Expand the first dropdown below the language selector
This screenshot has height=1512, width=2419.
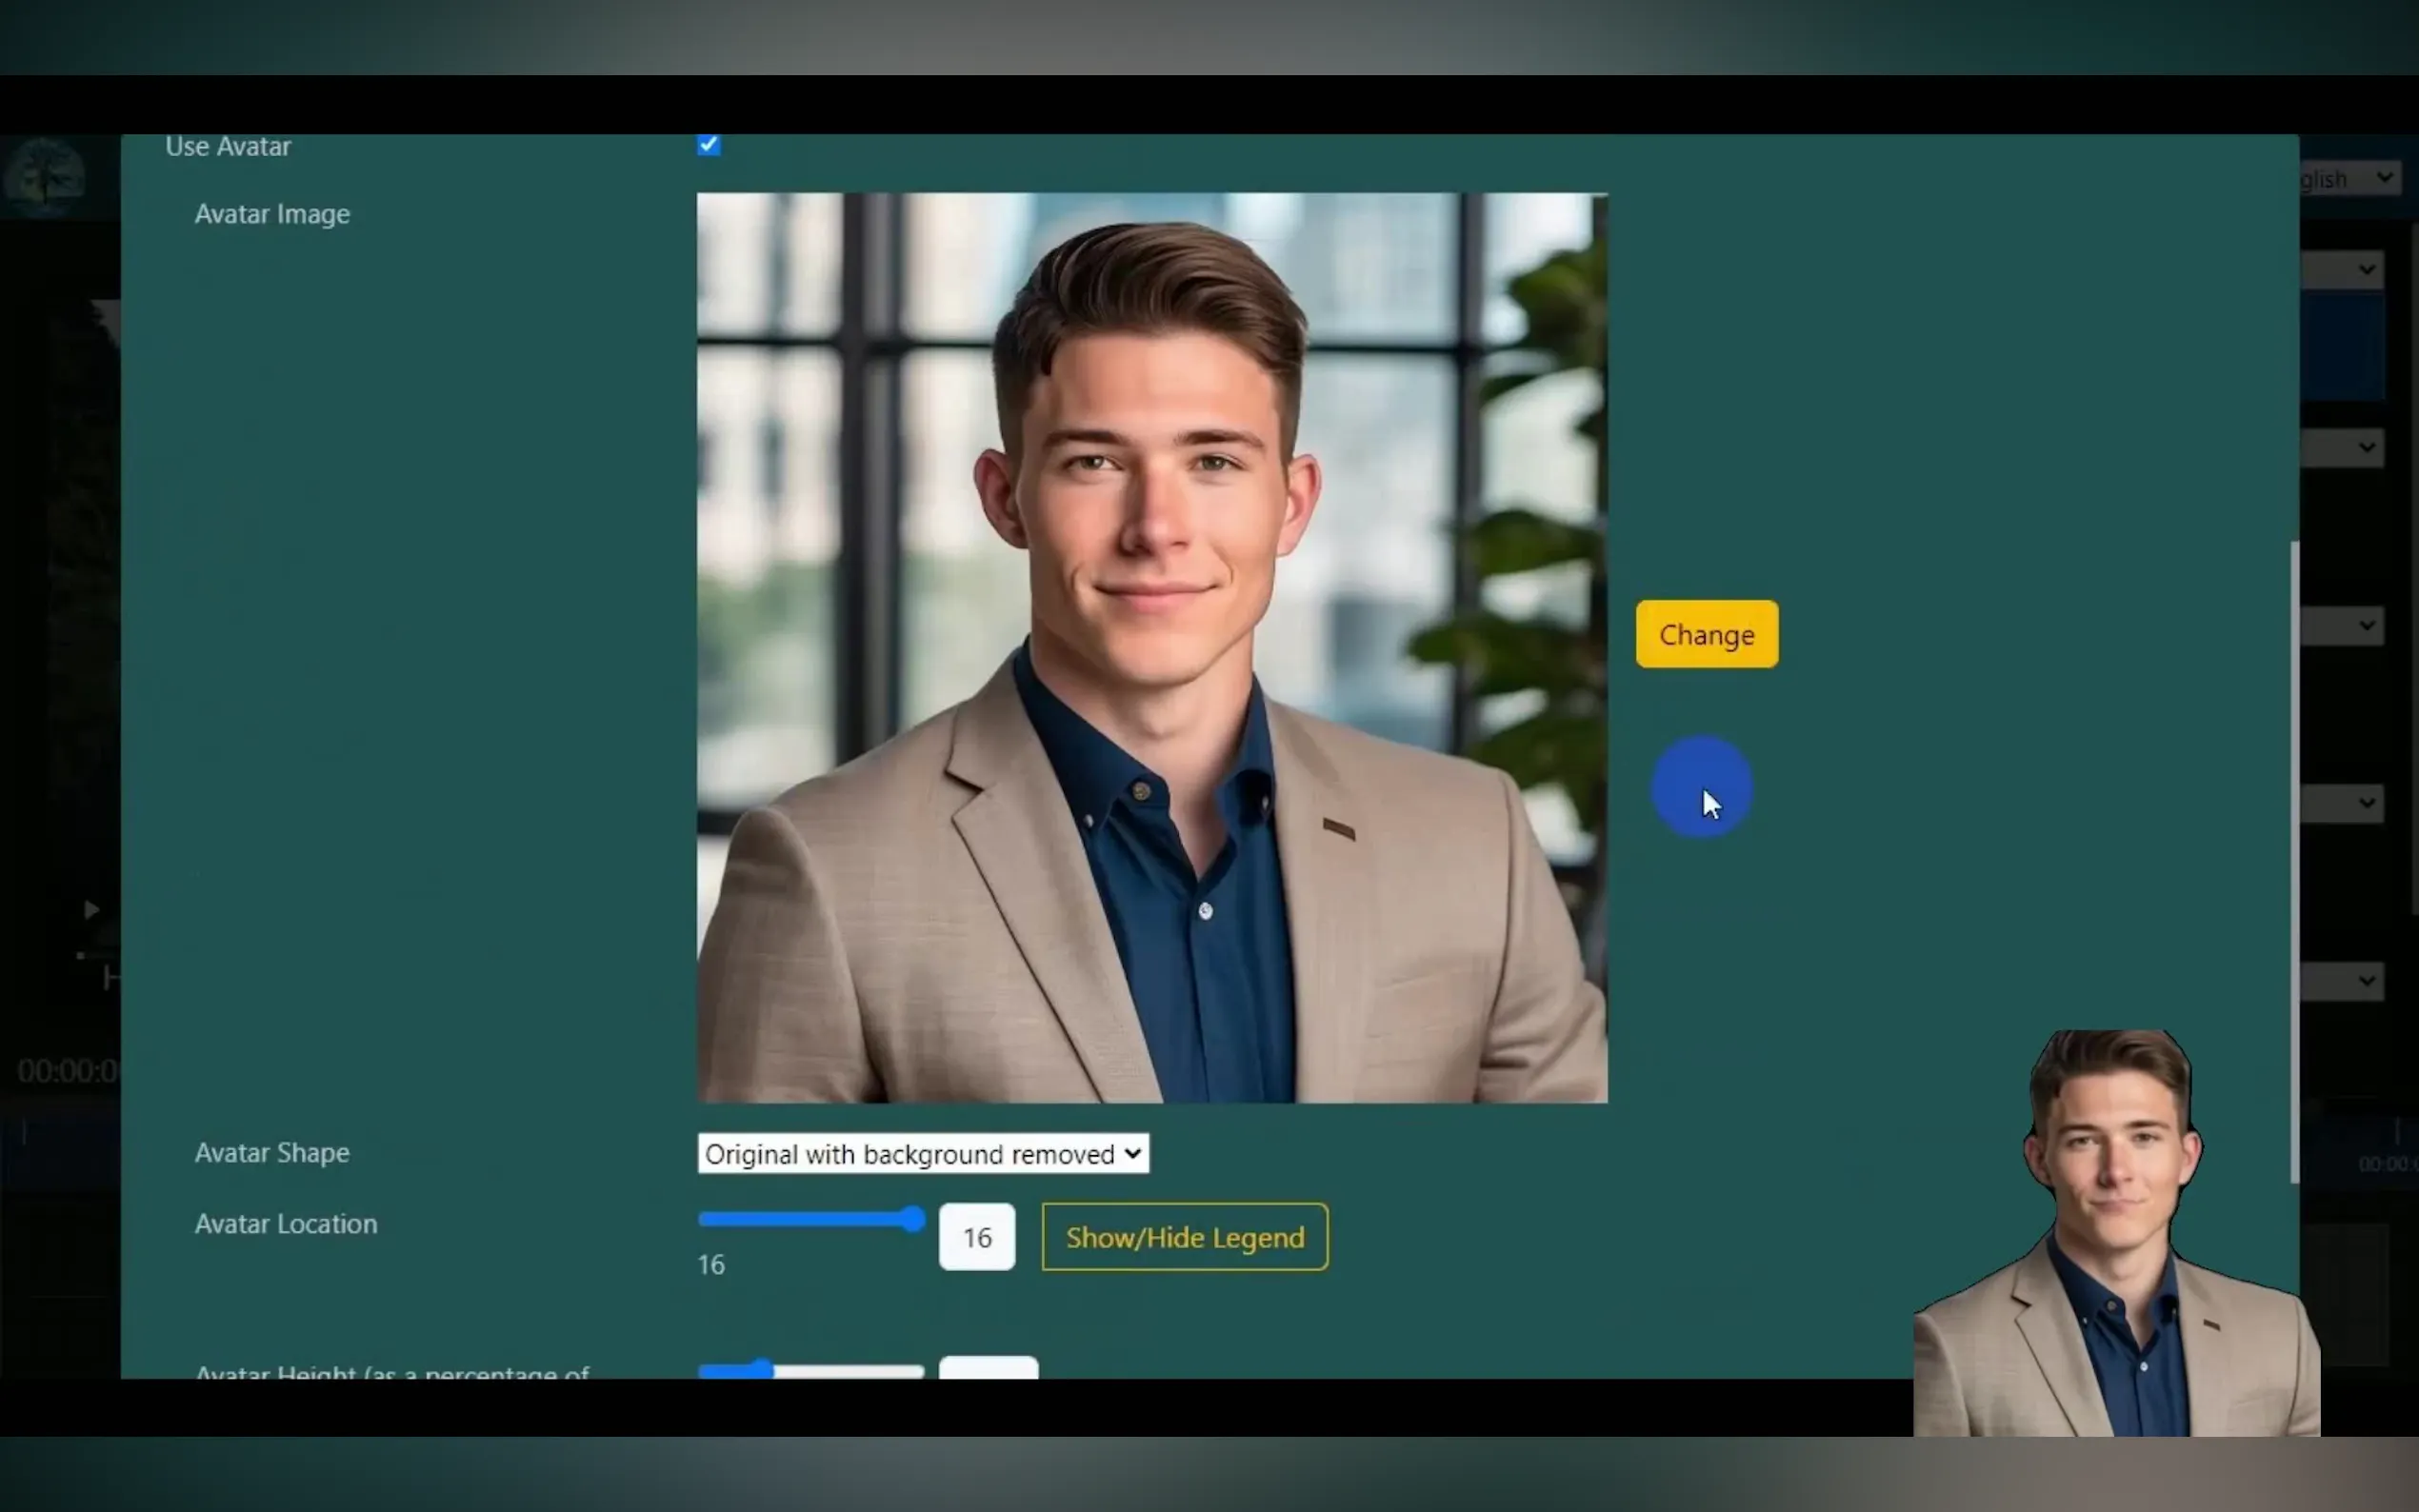pos(2342,269)
